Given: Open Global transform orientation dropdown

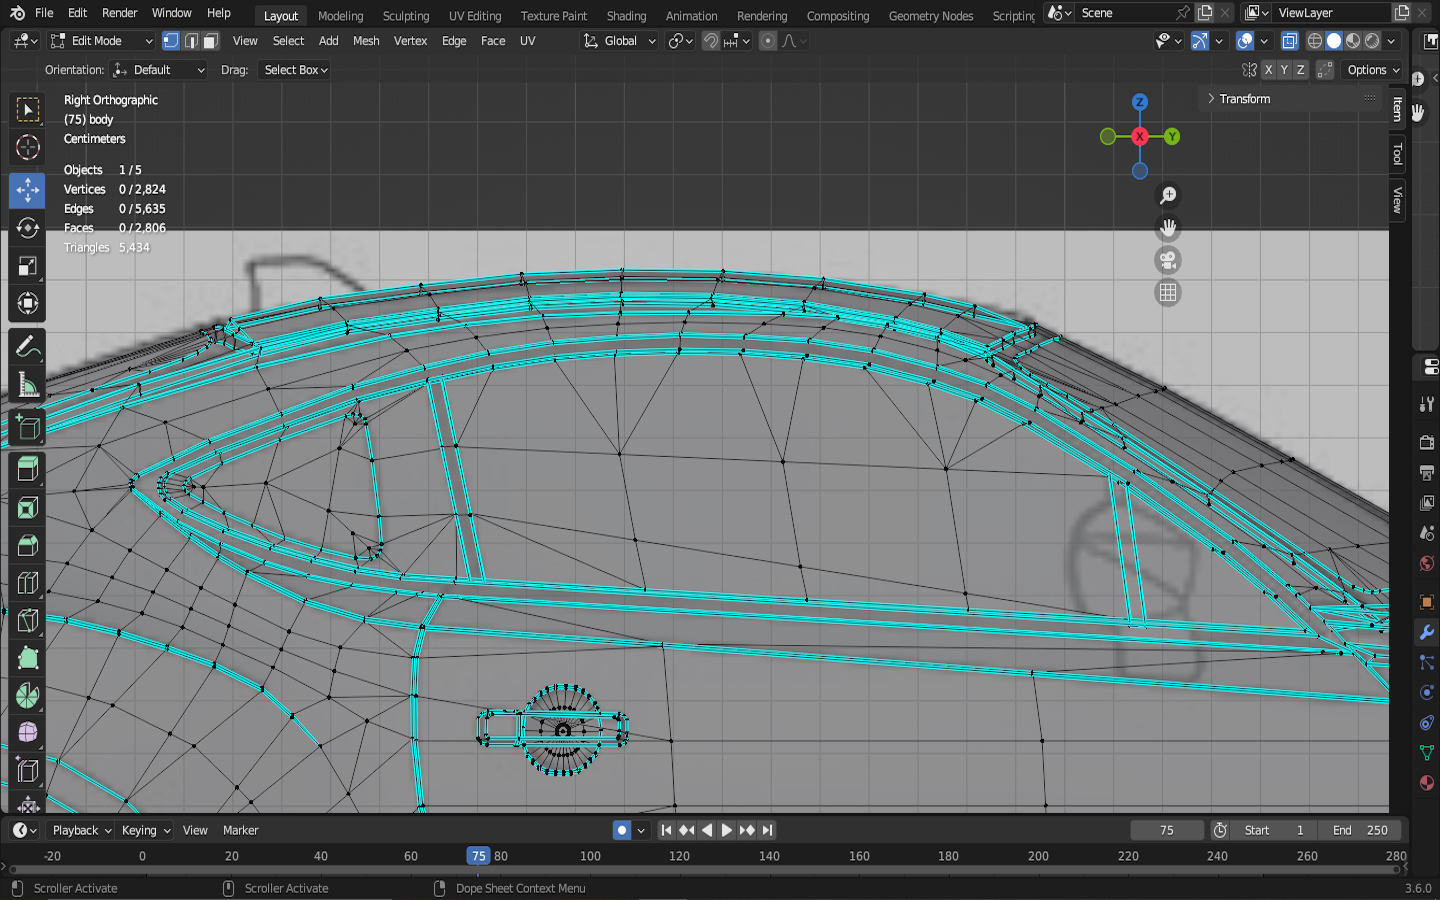Looking at the screenshot, I should tap(620, 41).
